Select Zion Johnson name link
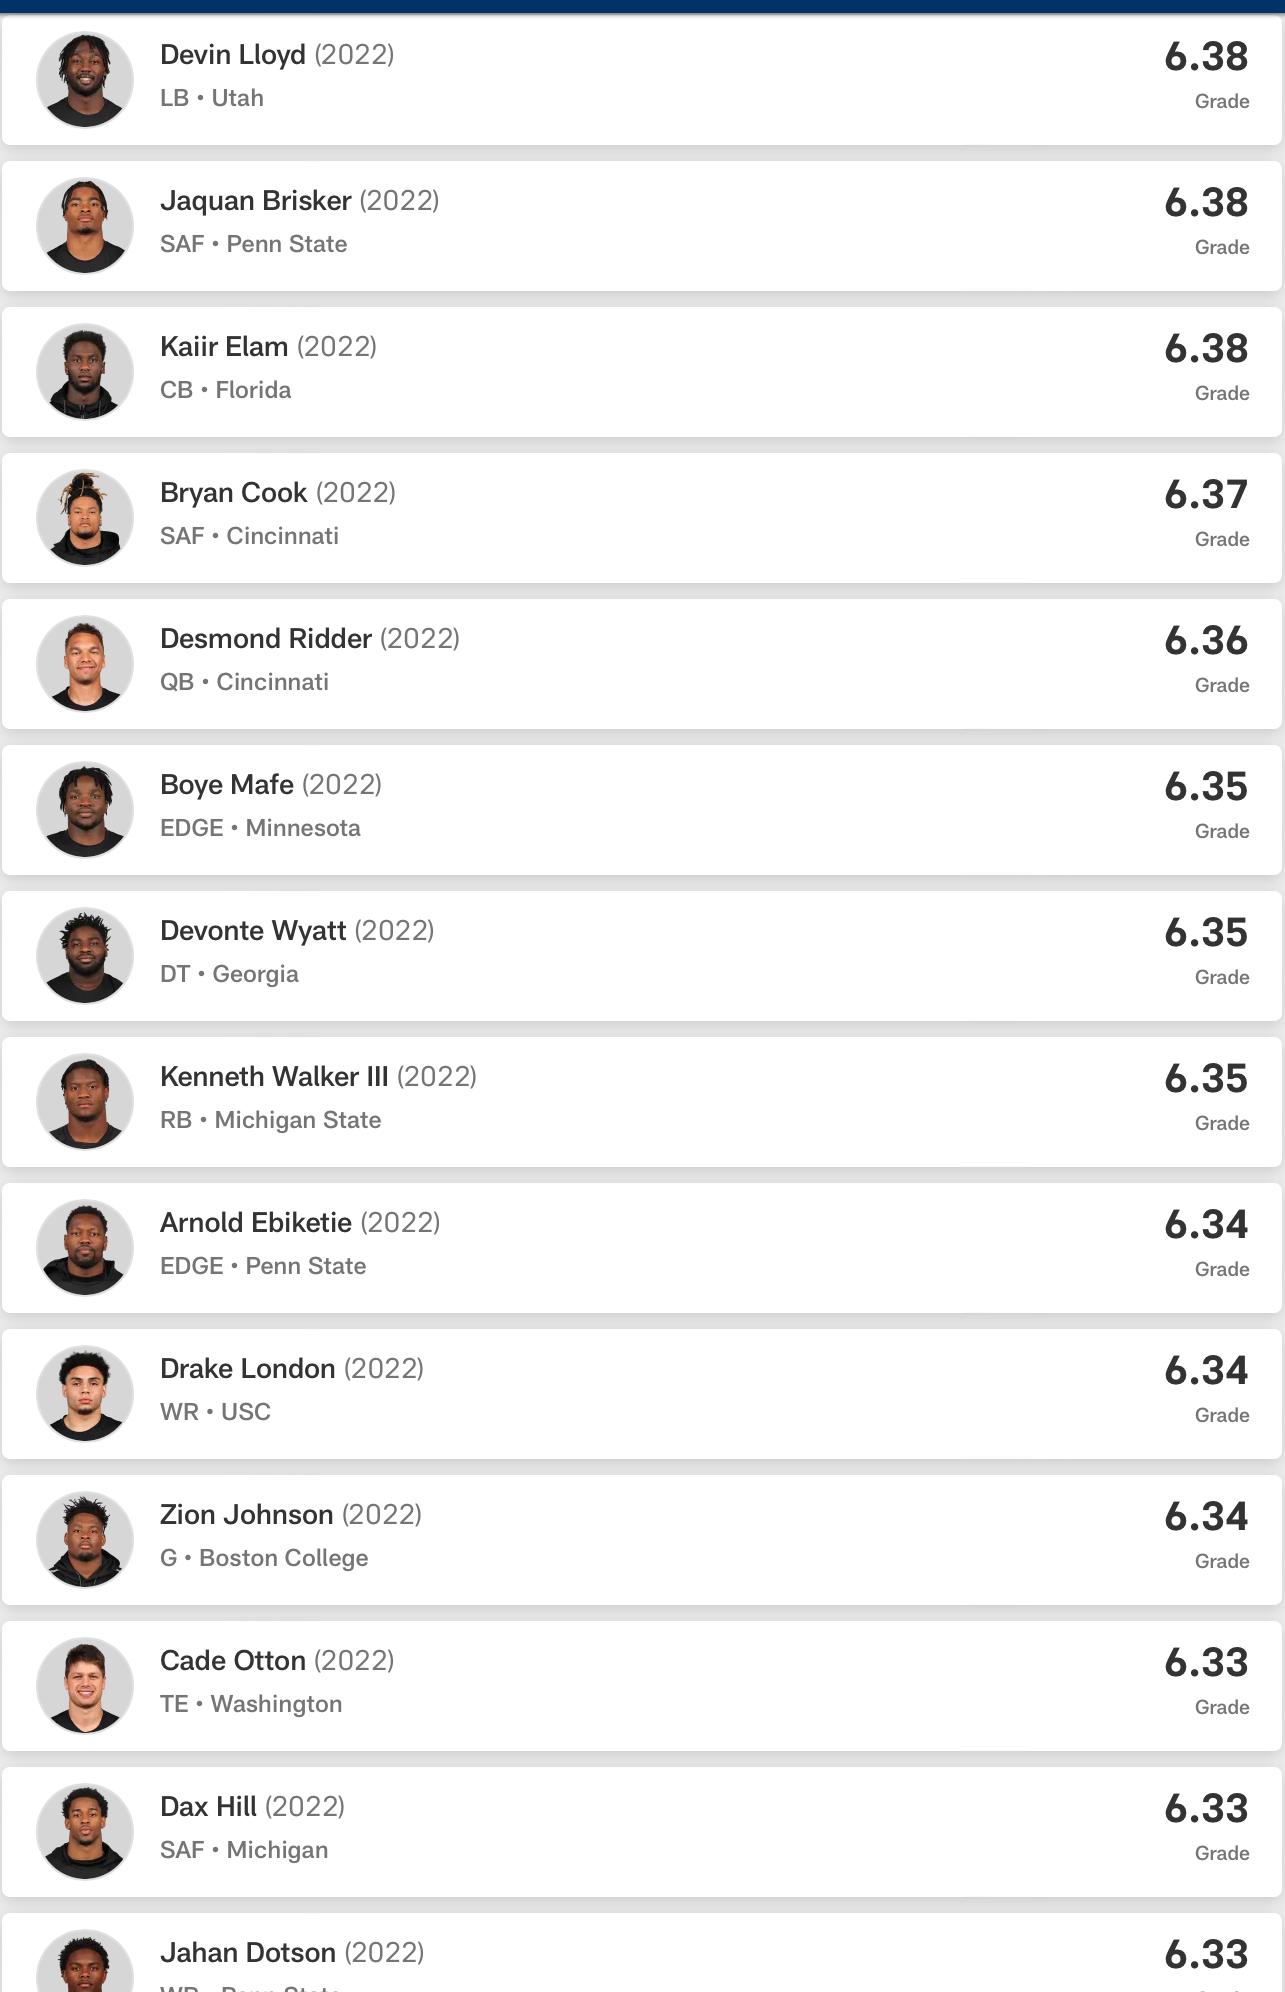This screenshot has height=1992, width=1285. [x=246, y=1515]
